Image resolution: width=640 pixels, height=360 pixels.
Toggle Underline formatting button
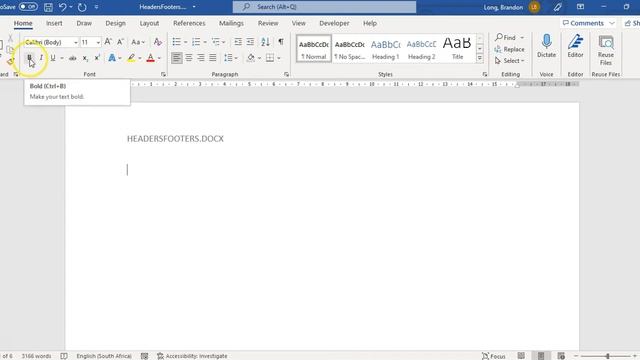click(53, 58)
